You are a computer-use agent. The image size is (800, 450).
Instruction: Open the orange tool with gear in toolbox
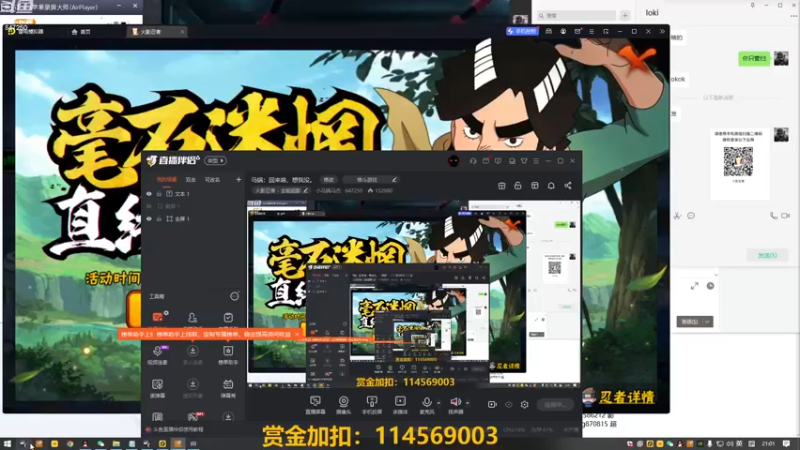pyautogui.click(x=158, y=317)
